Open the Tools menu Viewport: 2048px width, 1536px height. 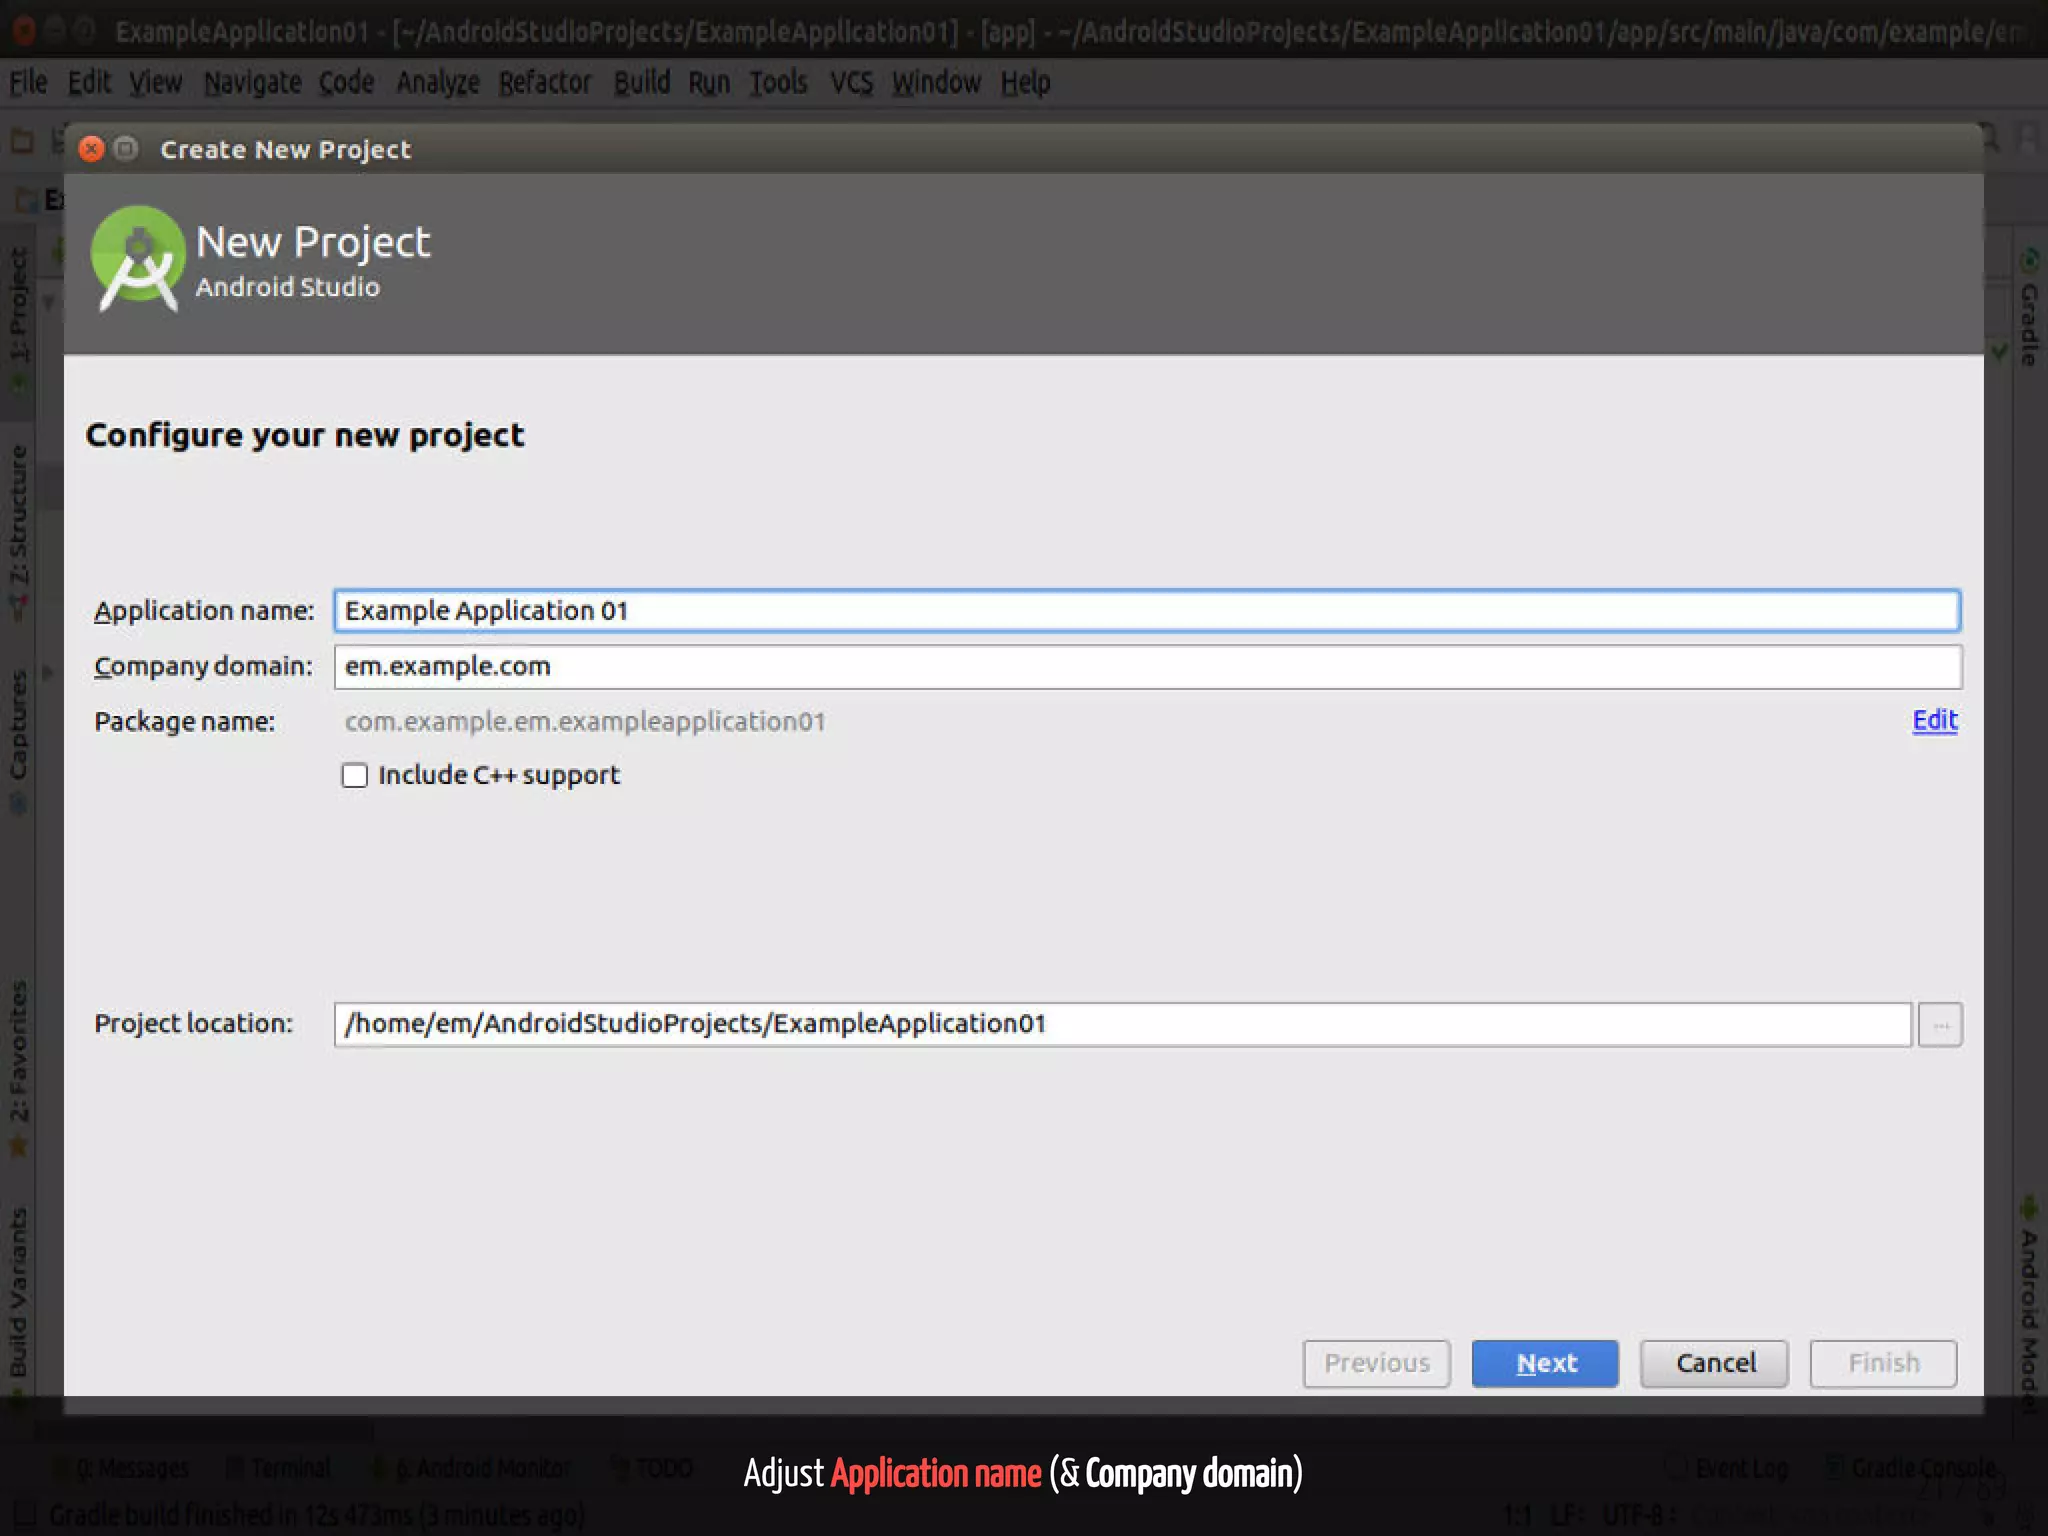pyautogui.click(x=778, y=82)
